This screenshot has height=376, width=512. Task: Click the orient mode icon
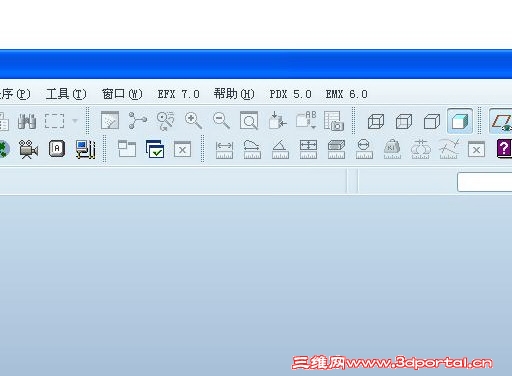tap(166, 121)
